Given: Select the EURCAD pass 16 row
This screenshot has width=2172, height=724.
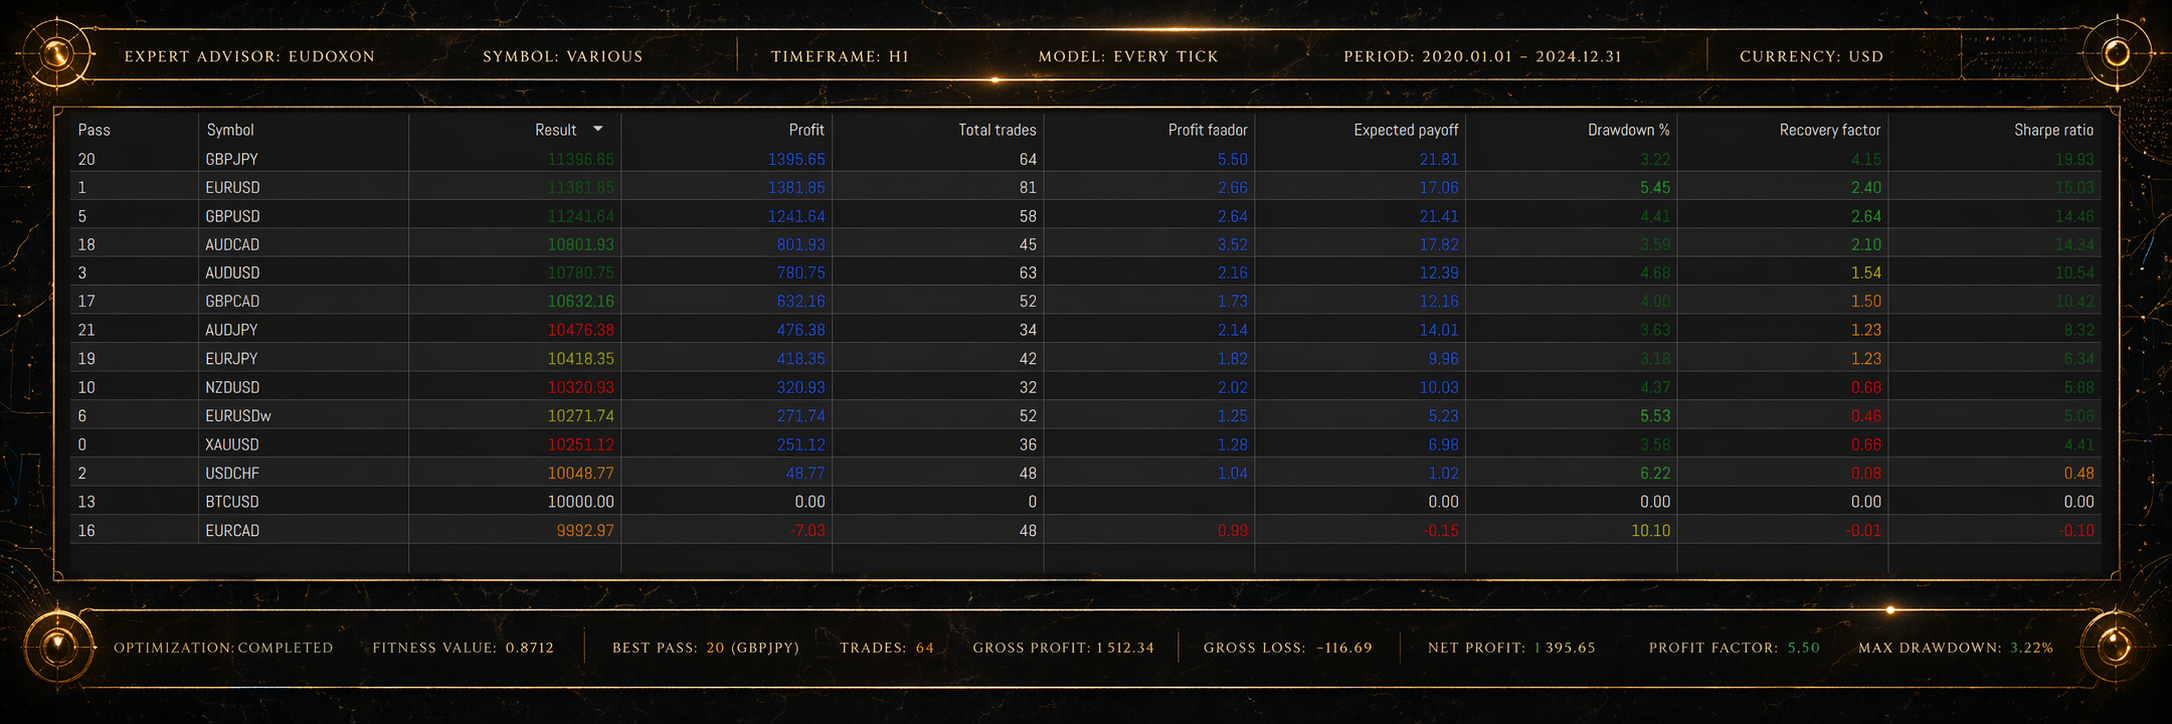Looking at the screenshot, I should [x=232, y=531].
